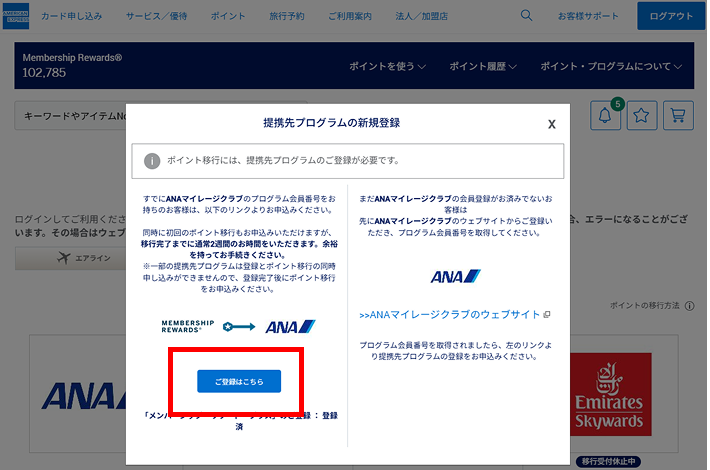Open お客様サポート link
The width and height of the screenshot is (710, 470).
click(x=590, y=16)
